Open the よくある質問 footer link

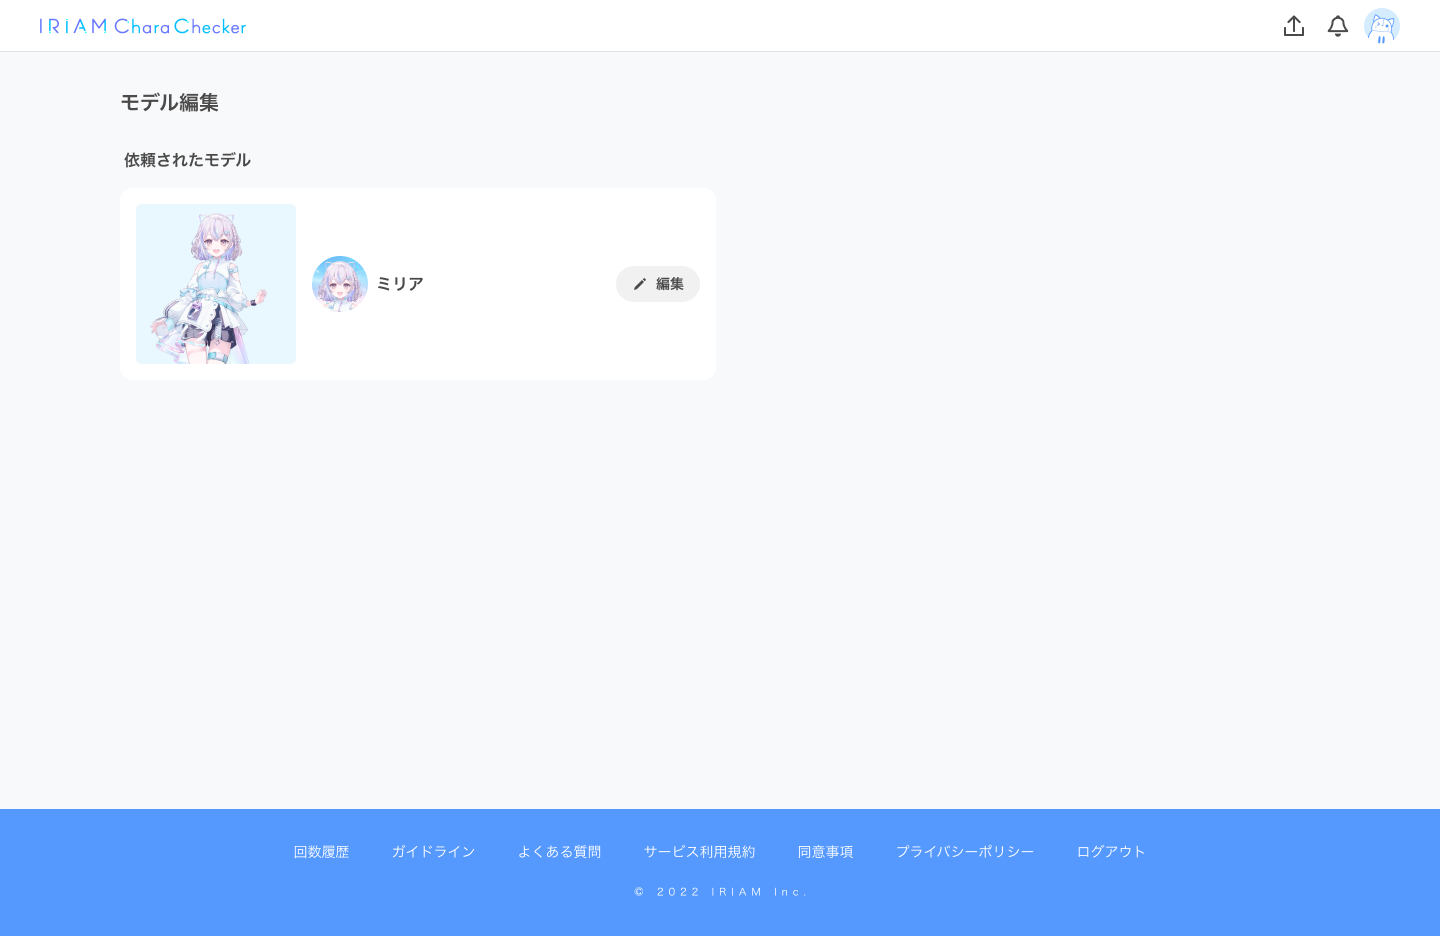coord(559,852)
